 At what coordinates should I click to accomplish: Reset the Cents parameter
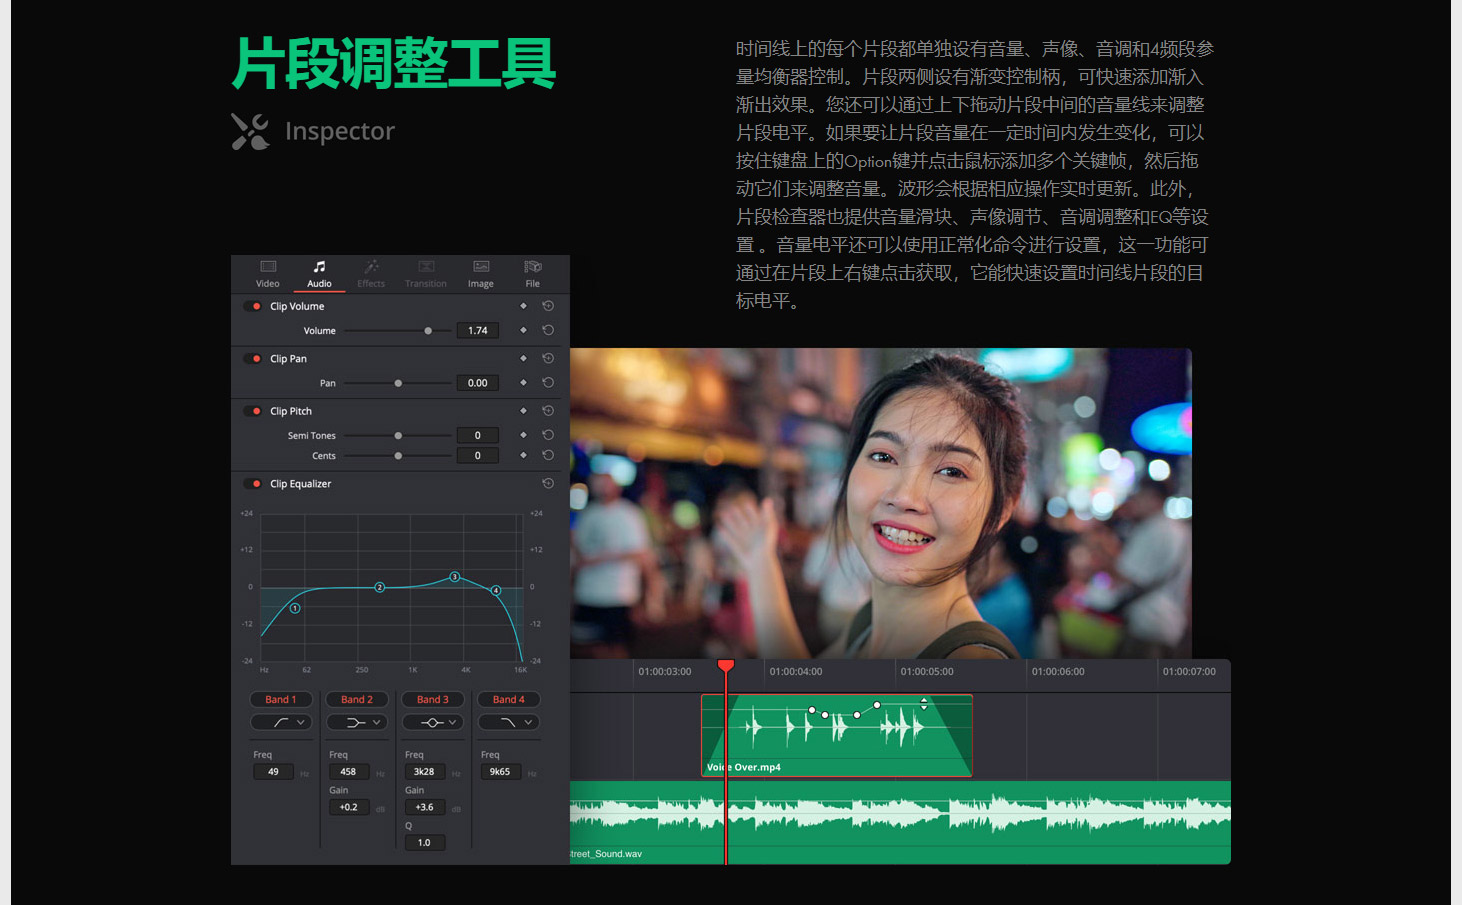(548, 455)
